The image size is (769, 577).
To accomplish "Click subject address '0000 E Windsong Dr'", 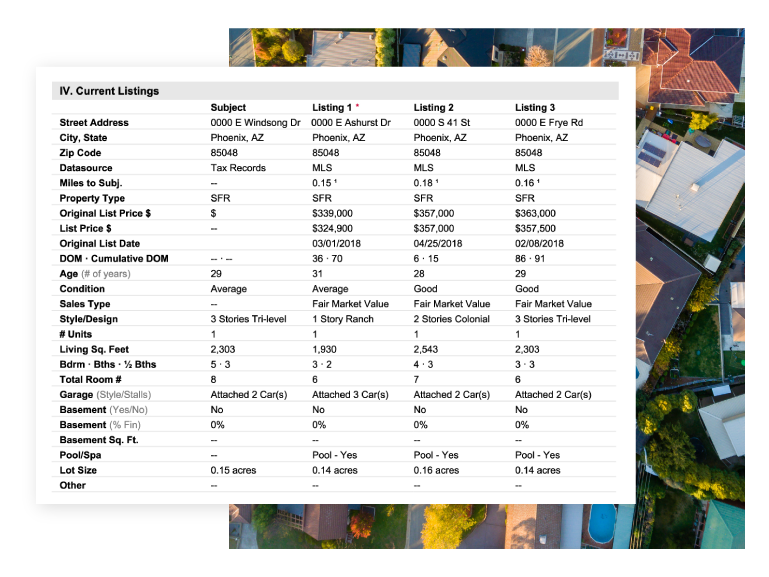I will [x=256, y=123].
